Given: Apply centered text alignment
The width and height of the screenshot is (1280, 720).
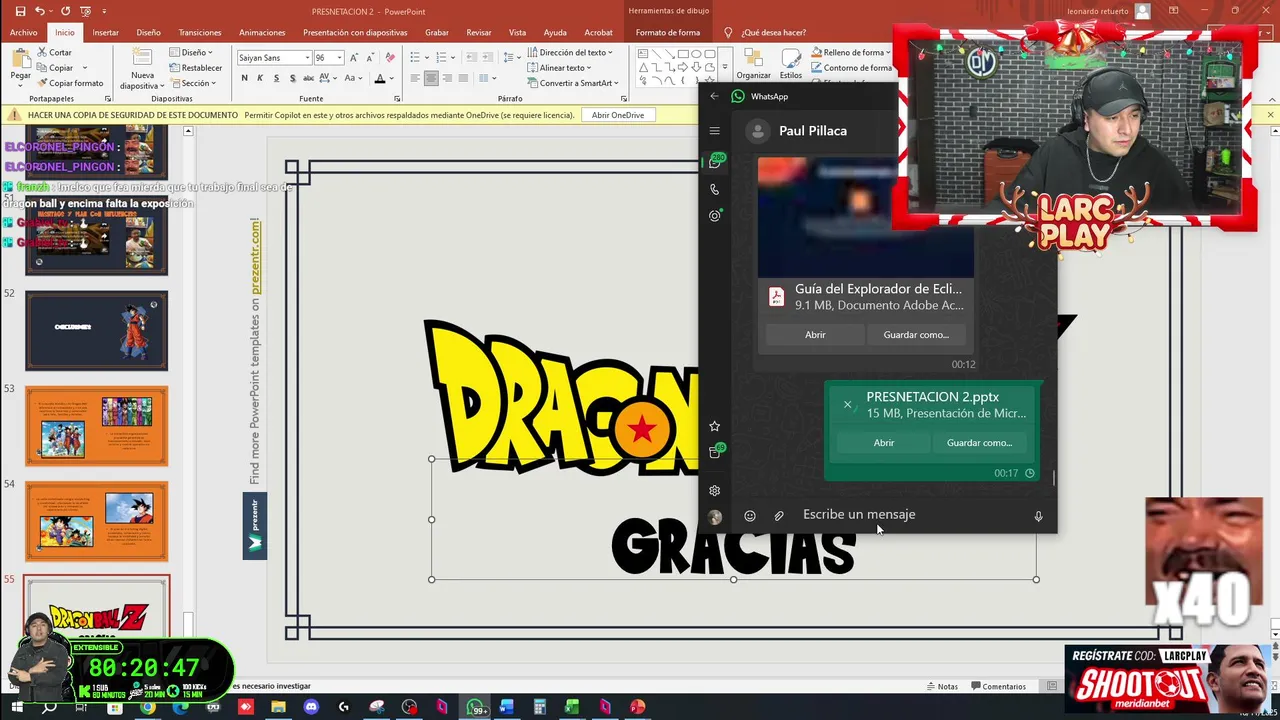Looking at the screenshot, I should coord(431,78).
